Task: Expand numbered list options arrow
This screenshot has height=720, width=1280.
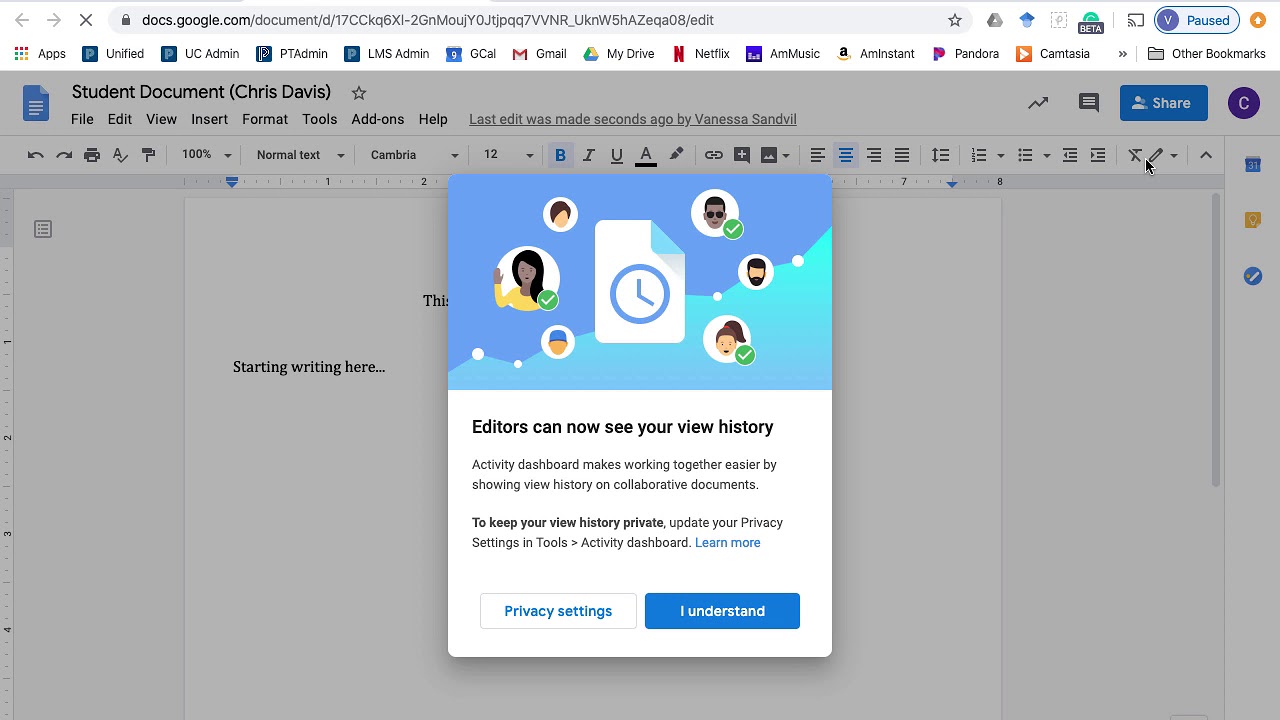Action: [x=1000, y=155]
